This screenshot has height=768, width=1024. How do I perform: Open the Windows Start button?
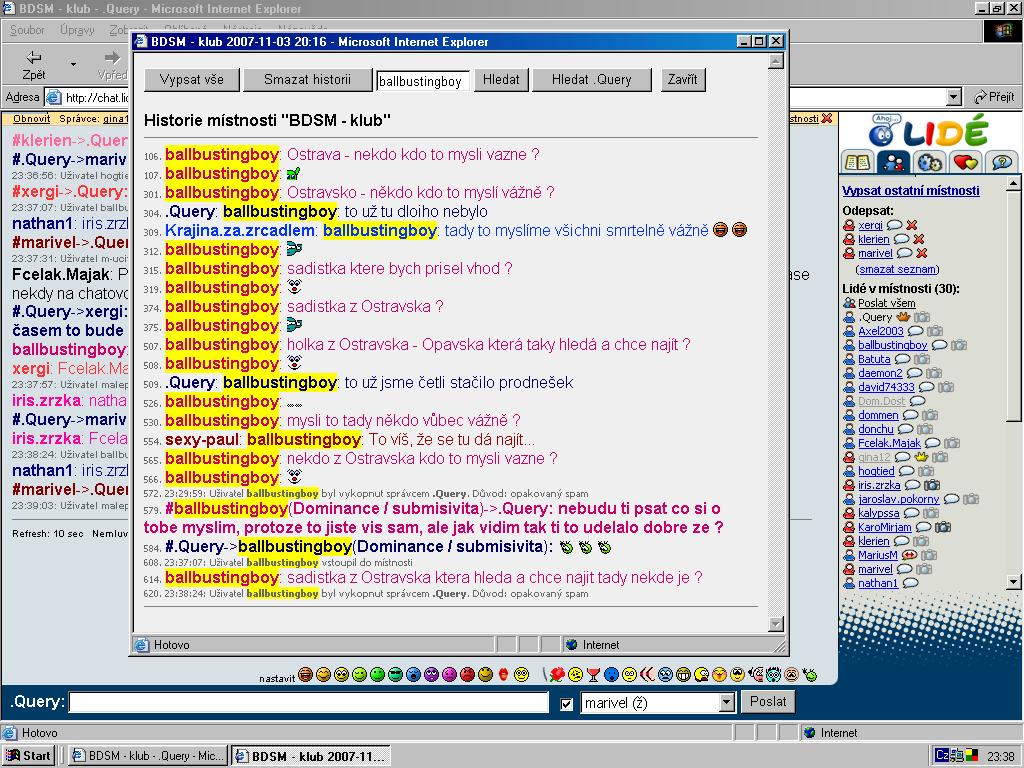point(29,756)
